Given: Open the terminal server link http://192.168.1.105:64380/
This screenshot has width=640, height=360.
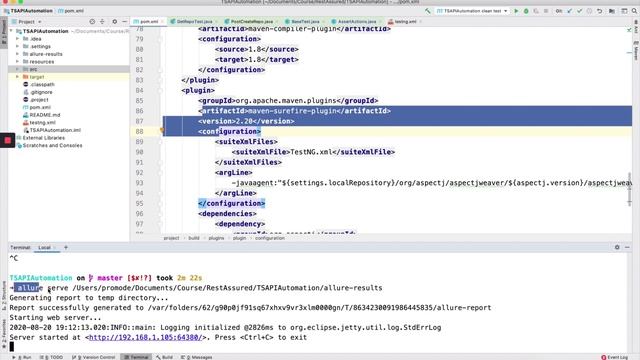Looking at the screenshot, I should point(145,338).
